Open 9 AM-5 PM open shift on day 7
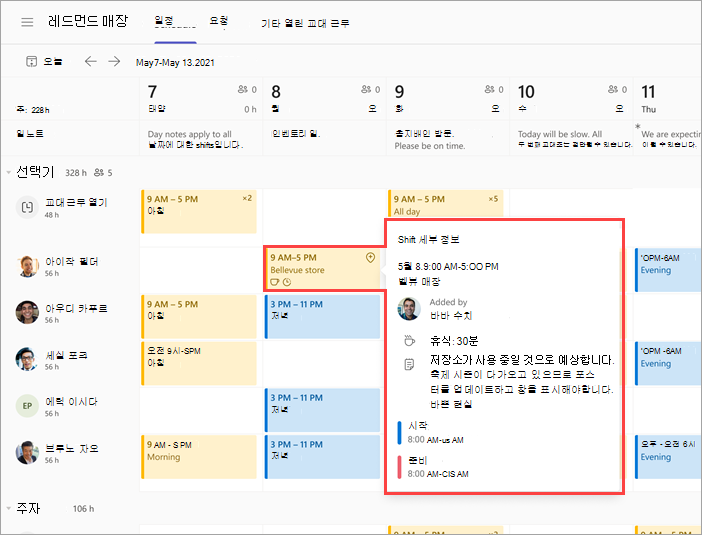This screenshot has width=702, height=535. (199, 211)
